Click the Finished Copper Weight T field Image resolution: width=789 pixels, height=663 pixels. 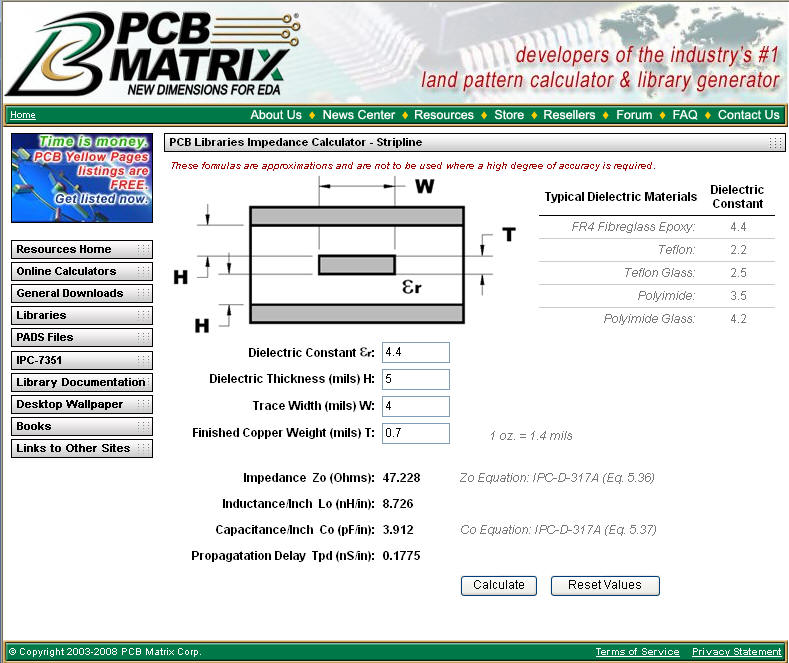pos(416,433)
